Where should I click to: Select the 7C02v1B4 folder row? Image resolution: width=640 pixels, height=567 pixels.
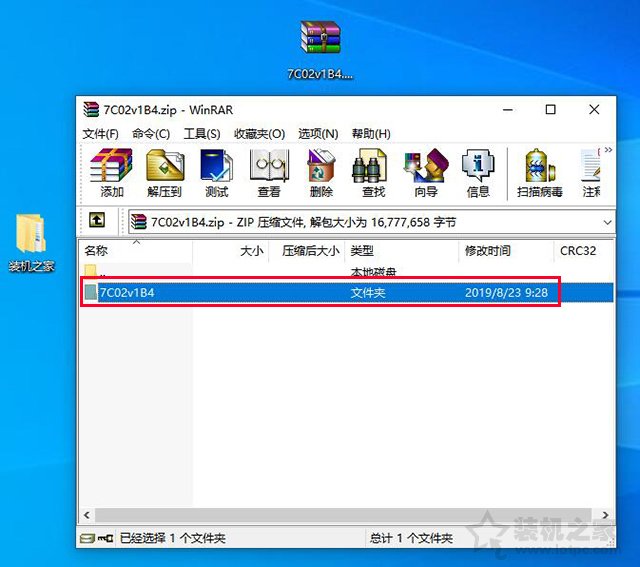(x=347, y=292)
